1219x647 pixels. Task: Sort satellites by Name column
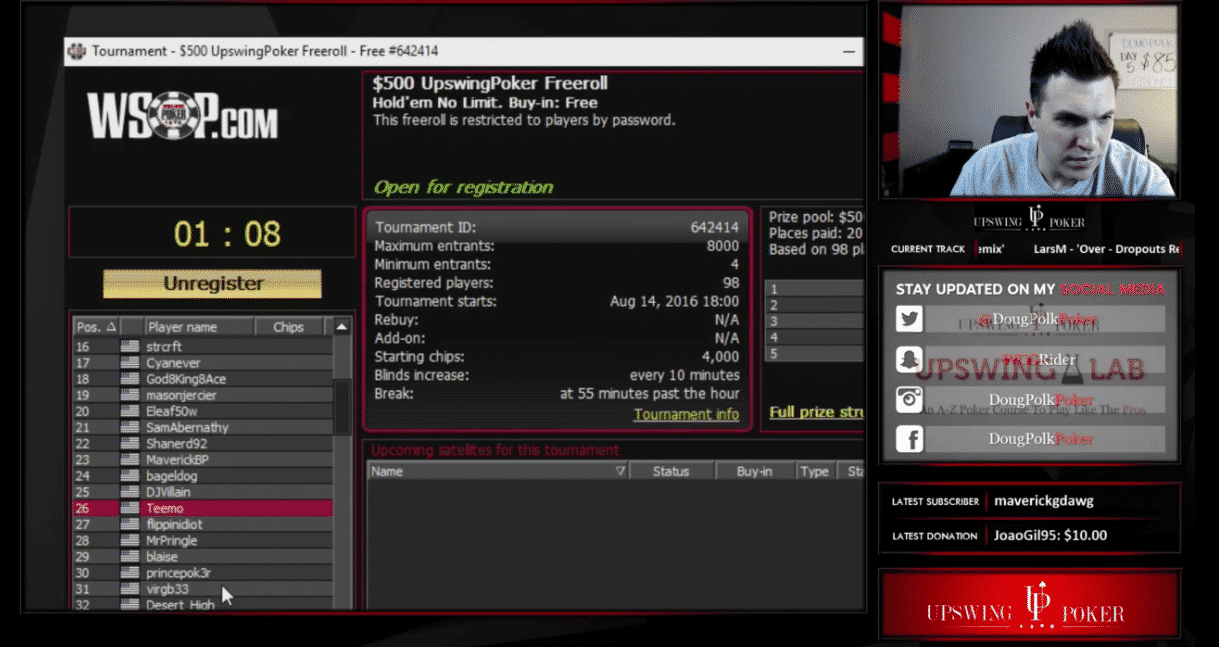499,471
